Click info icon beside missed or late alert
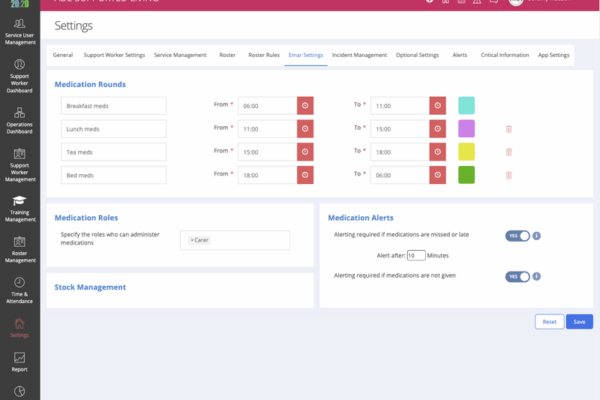 537,236
